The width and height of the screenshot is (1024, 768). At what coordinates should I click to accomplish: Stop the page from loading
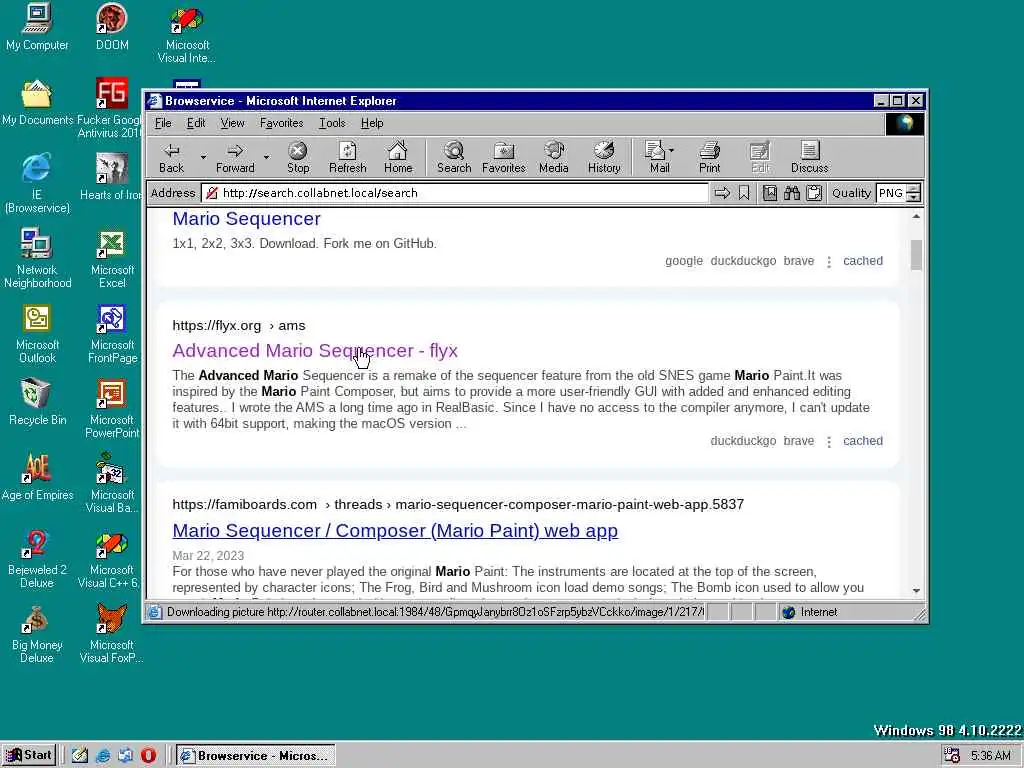(x=298, y=157)
